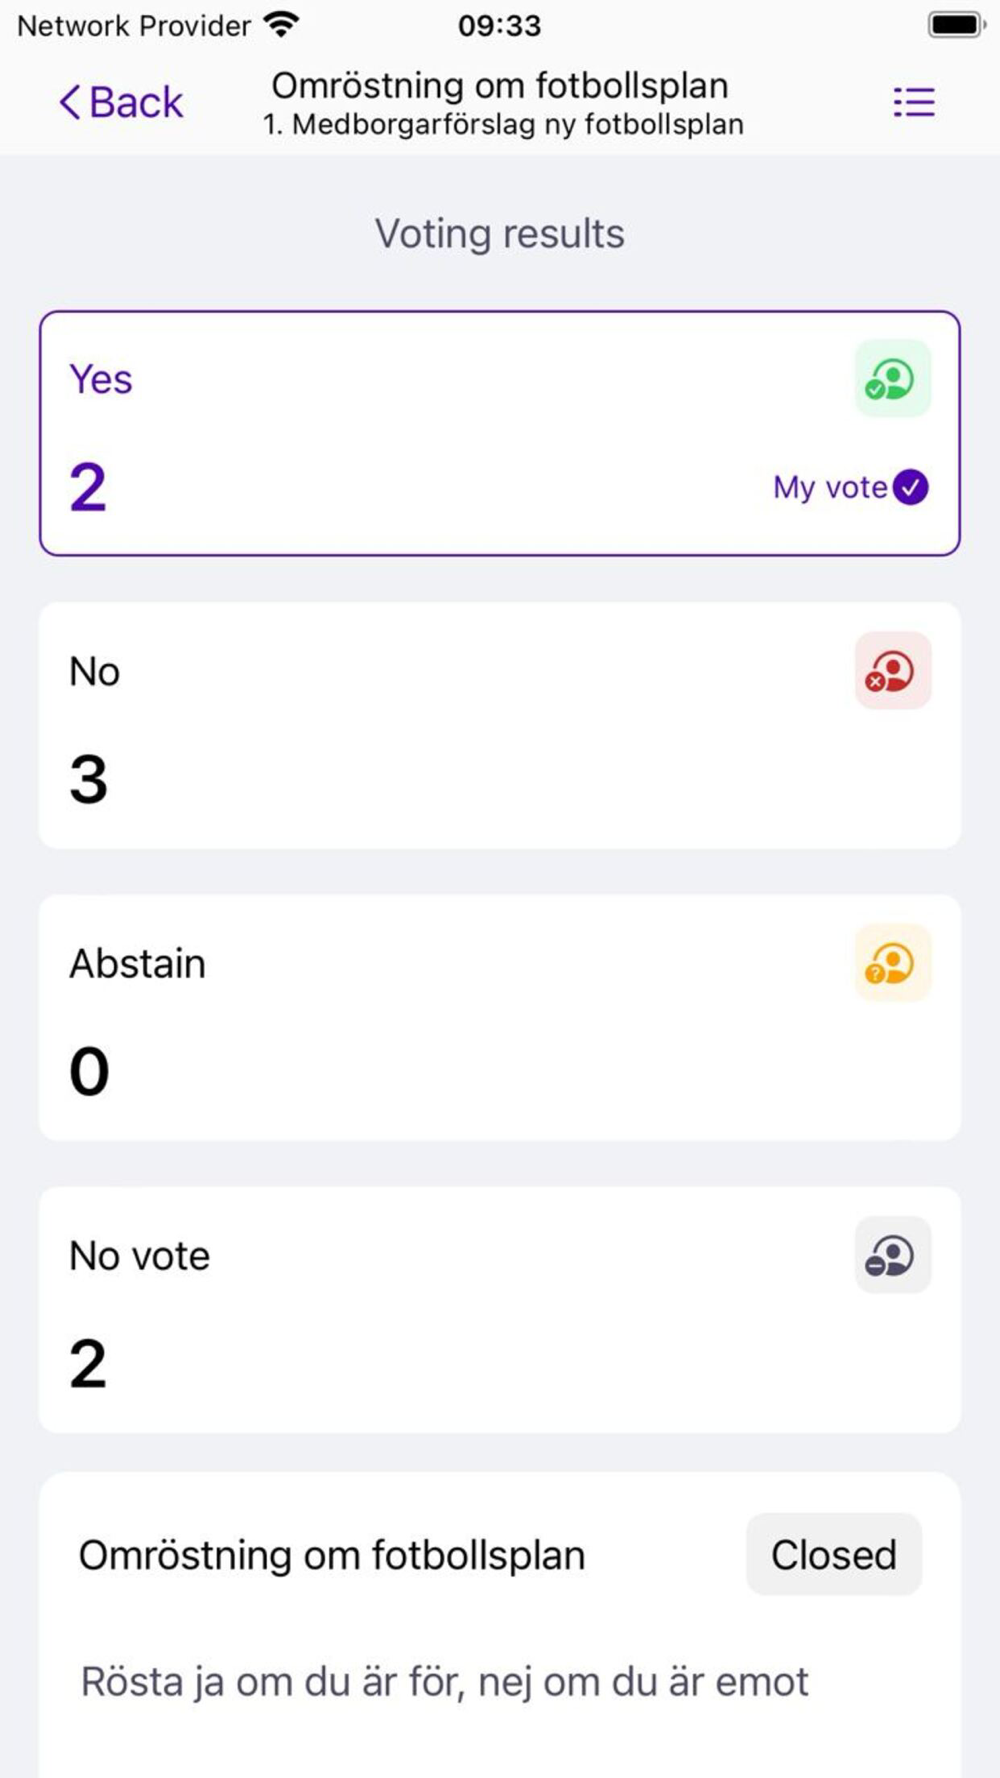
Task: Click the Closed status badge
Action: tap(833, 1554)
